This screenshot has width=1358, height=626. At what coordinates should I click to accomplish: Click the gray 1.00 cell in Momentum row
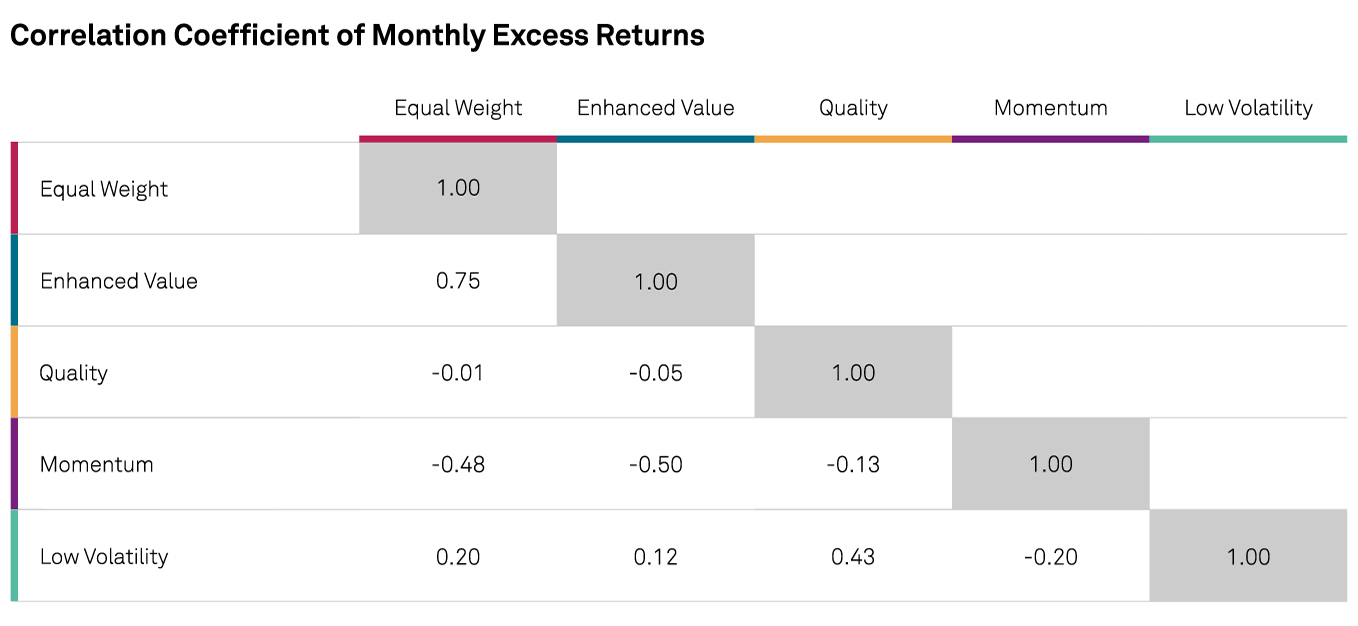point(1050,465)
